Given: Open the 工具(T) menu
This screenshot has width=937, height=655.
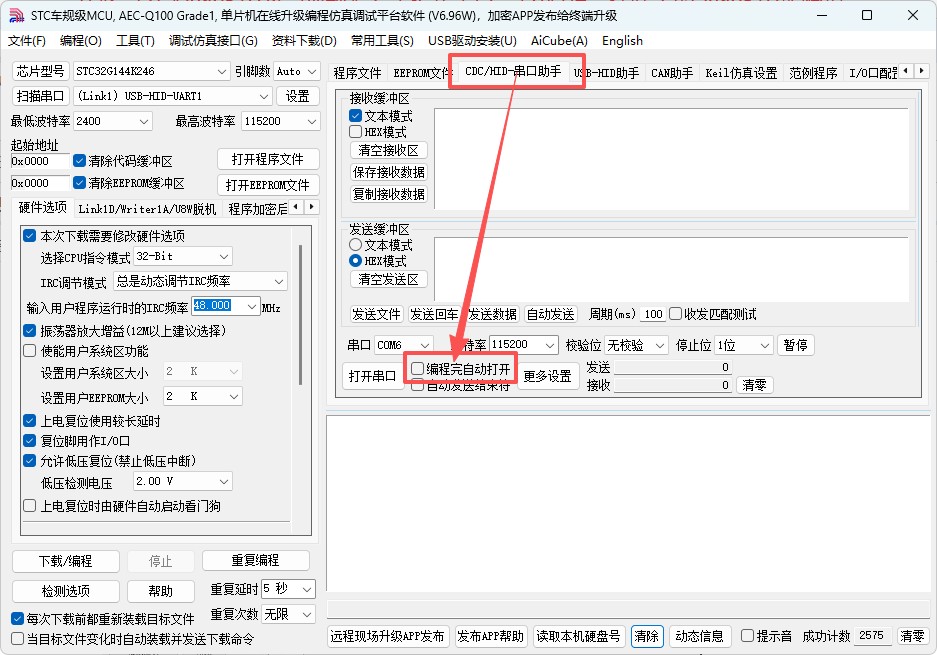Looking at the screenshot, I should 135,41.
